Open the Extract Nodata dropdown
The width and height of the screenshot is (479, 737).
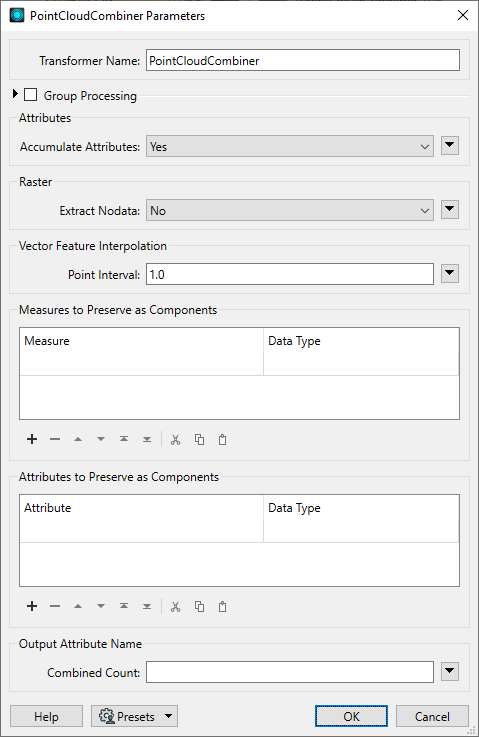(290, 211)
